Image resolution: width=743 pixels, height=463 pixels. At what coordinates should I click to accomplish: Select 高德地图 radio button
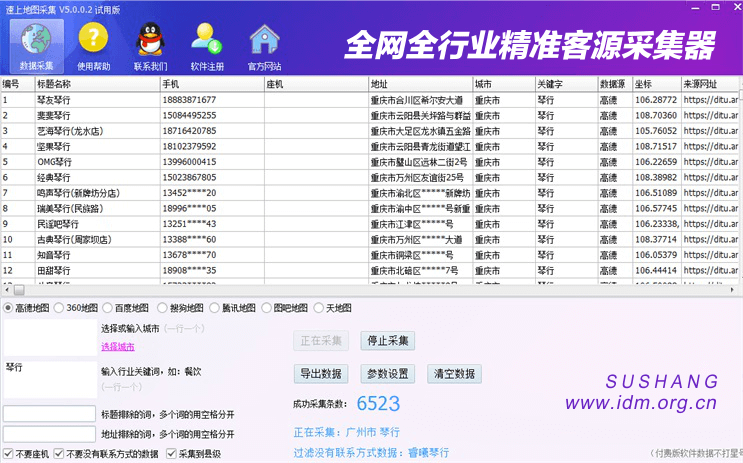tap(8, 308)
